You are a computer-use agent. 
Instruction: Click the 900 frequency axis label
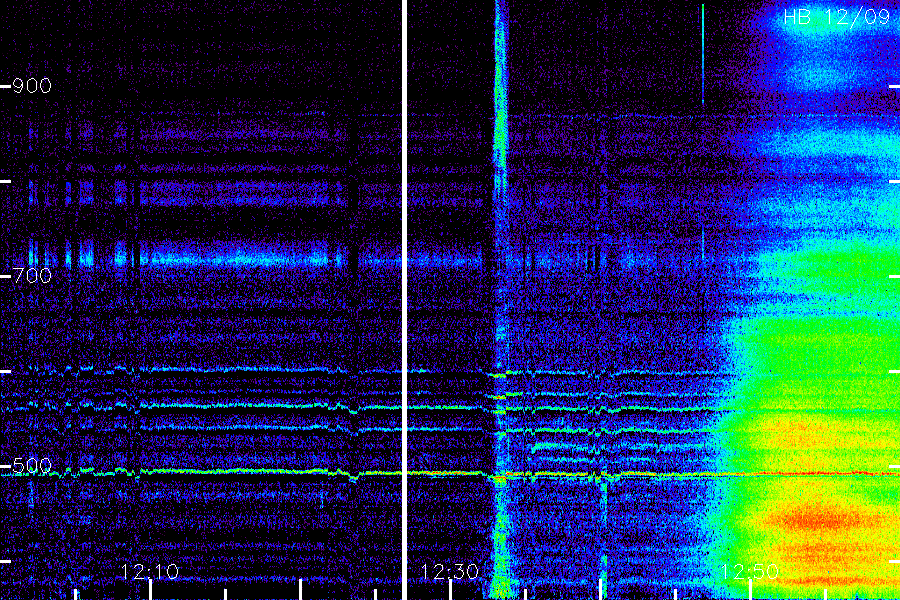pyautogui.click(x=32, y=86)
